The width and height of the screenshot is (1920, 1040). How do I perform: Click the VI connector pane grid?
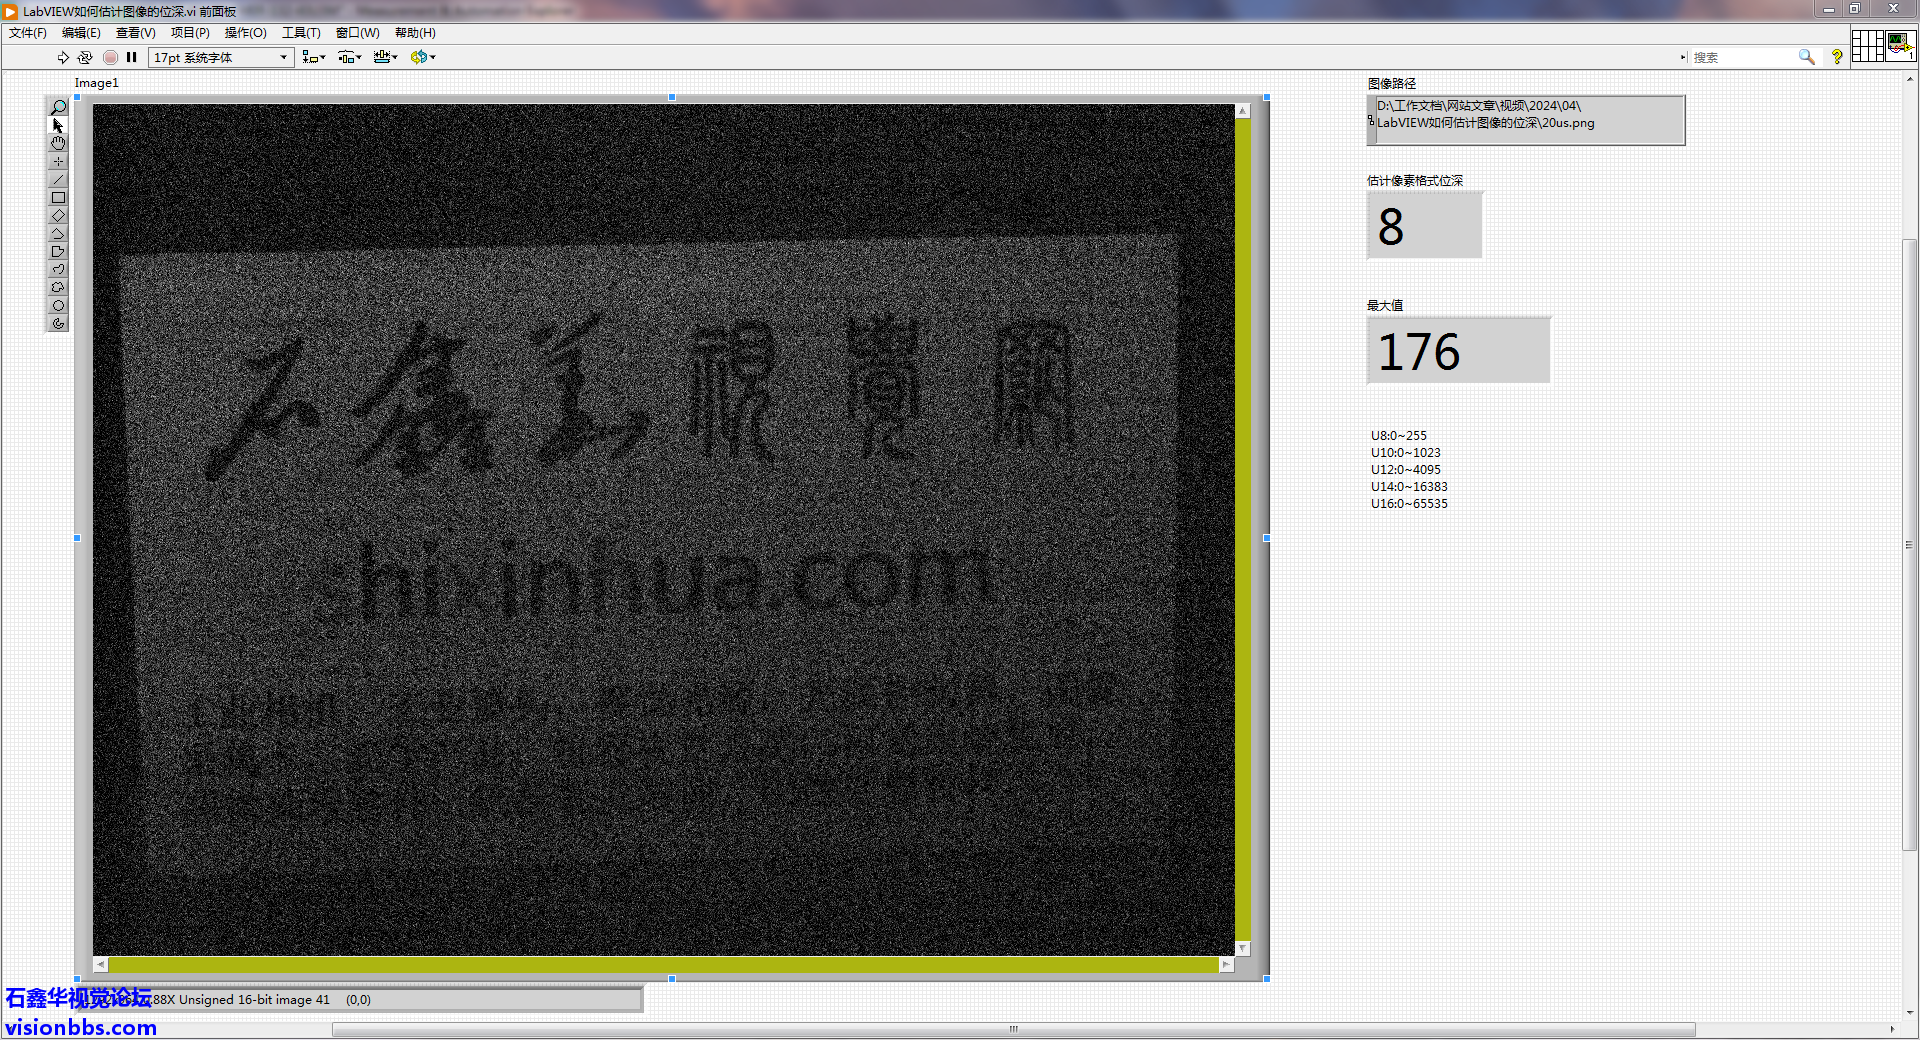(x=1866, y=46)
